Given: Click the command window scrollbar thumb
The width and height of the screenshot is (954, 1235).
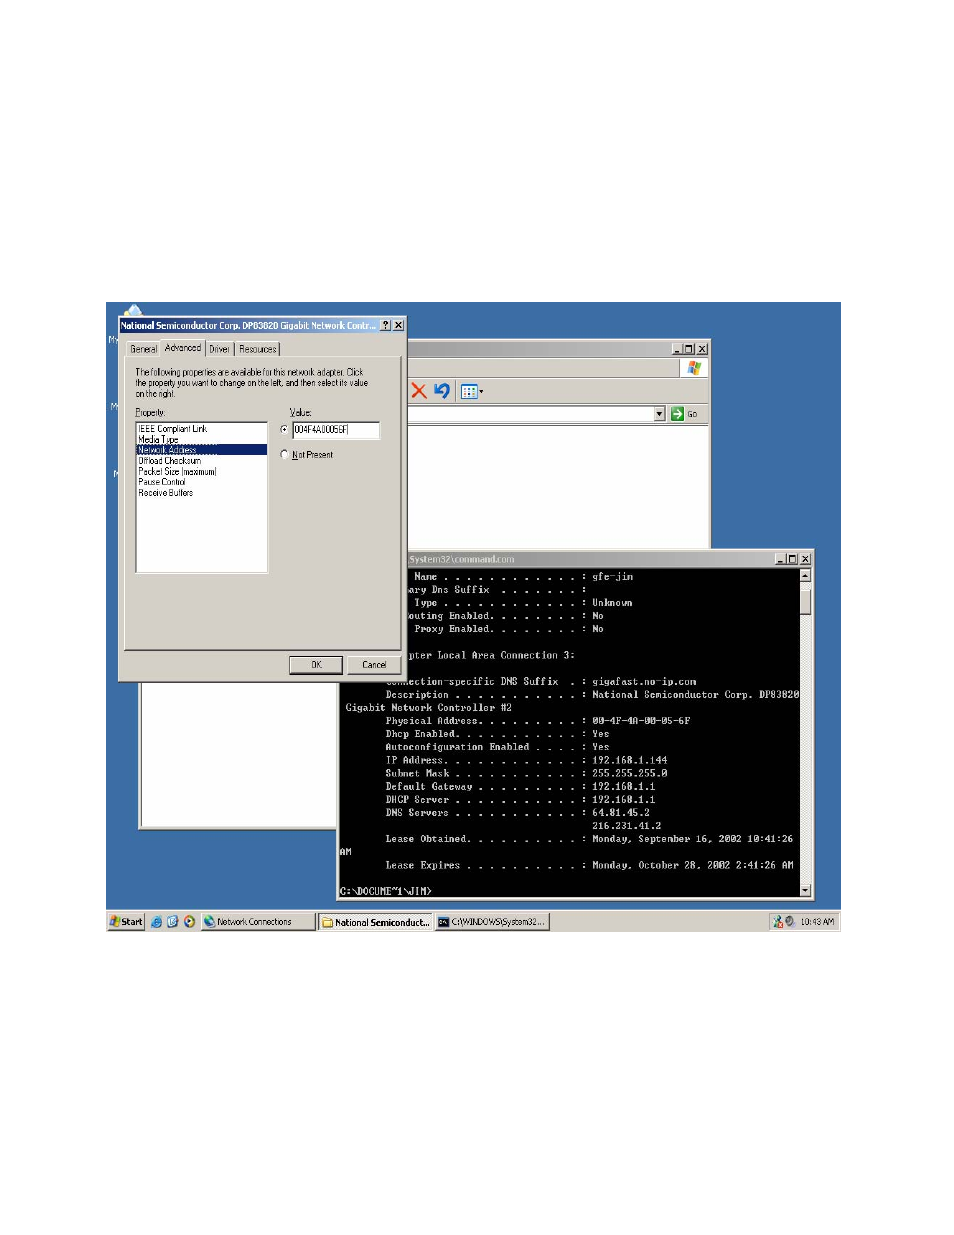Looking at the screenshot, I should pyautogui.click(x=805, y=600).
